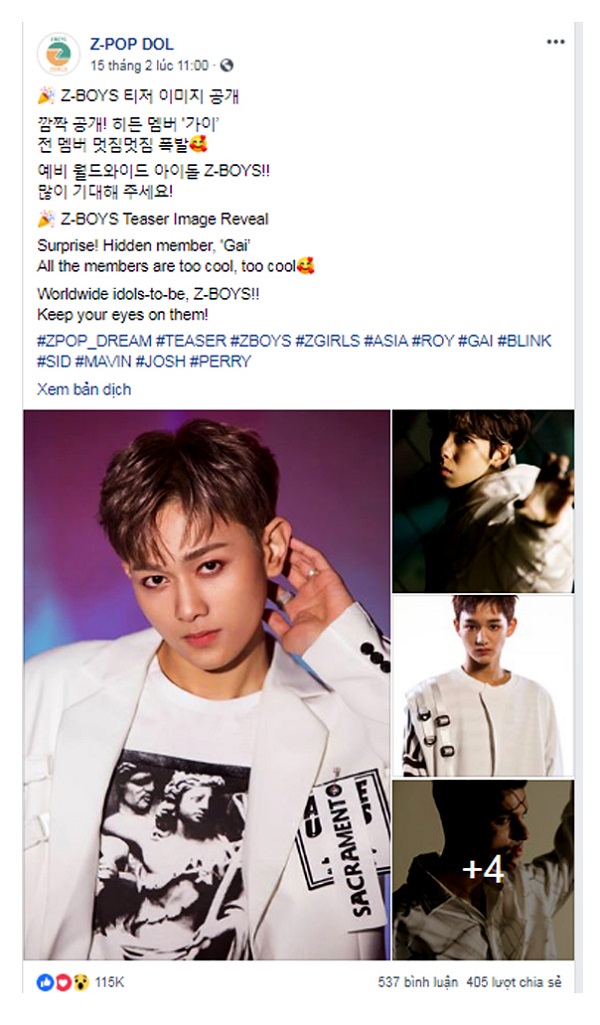
Task: Click the public globe privacy icon
Action: point(227,65)
